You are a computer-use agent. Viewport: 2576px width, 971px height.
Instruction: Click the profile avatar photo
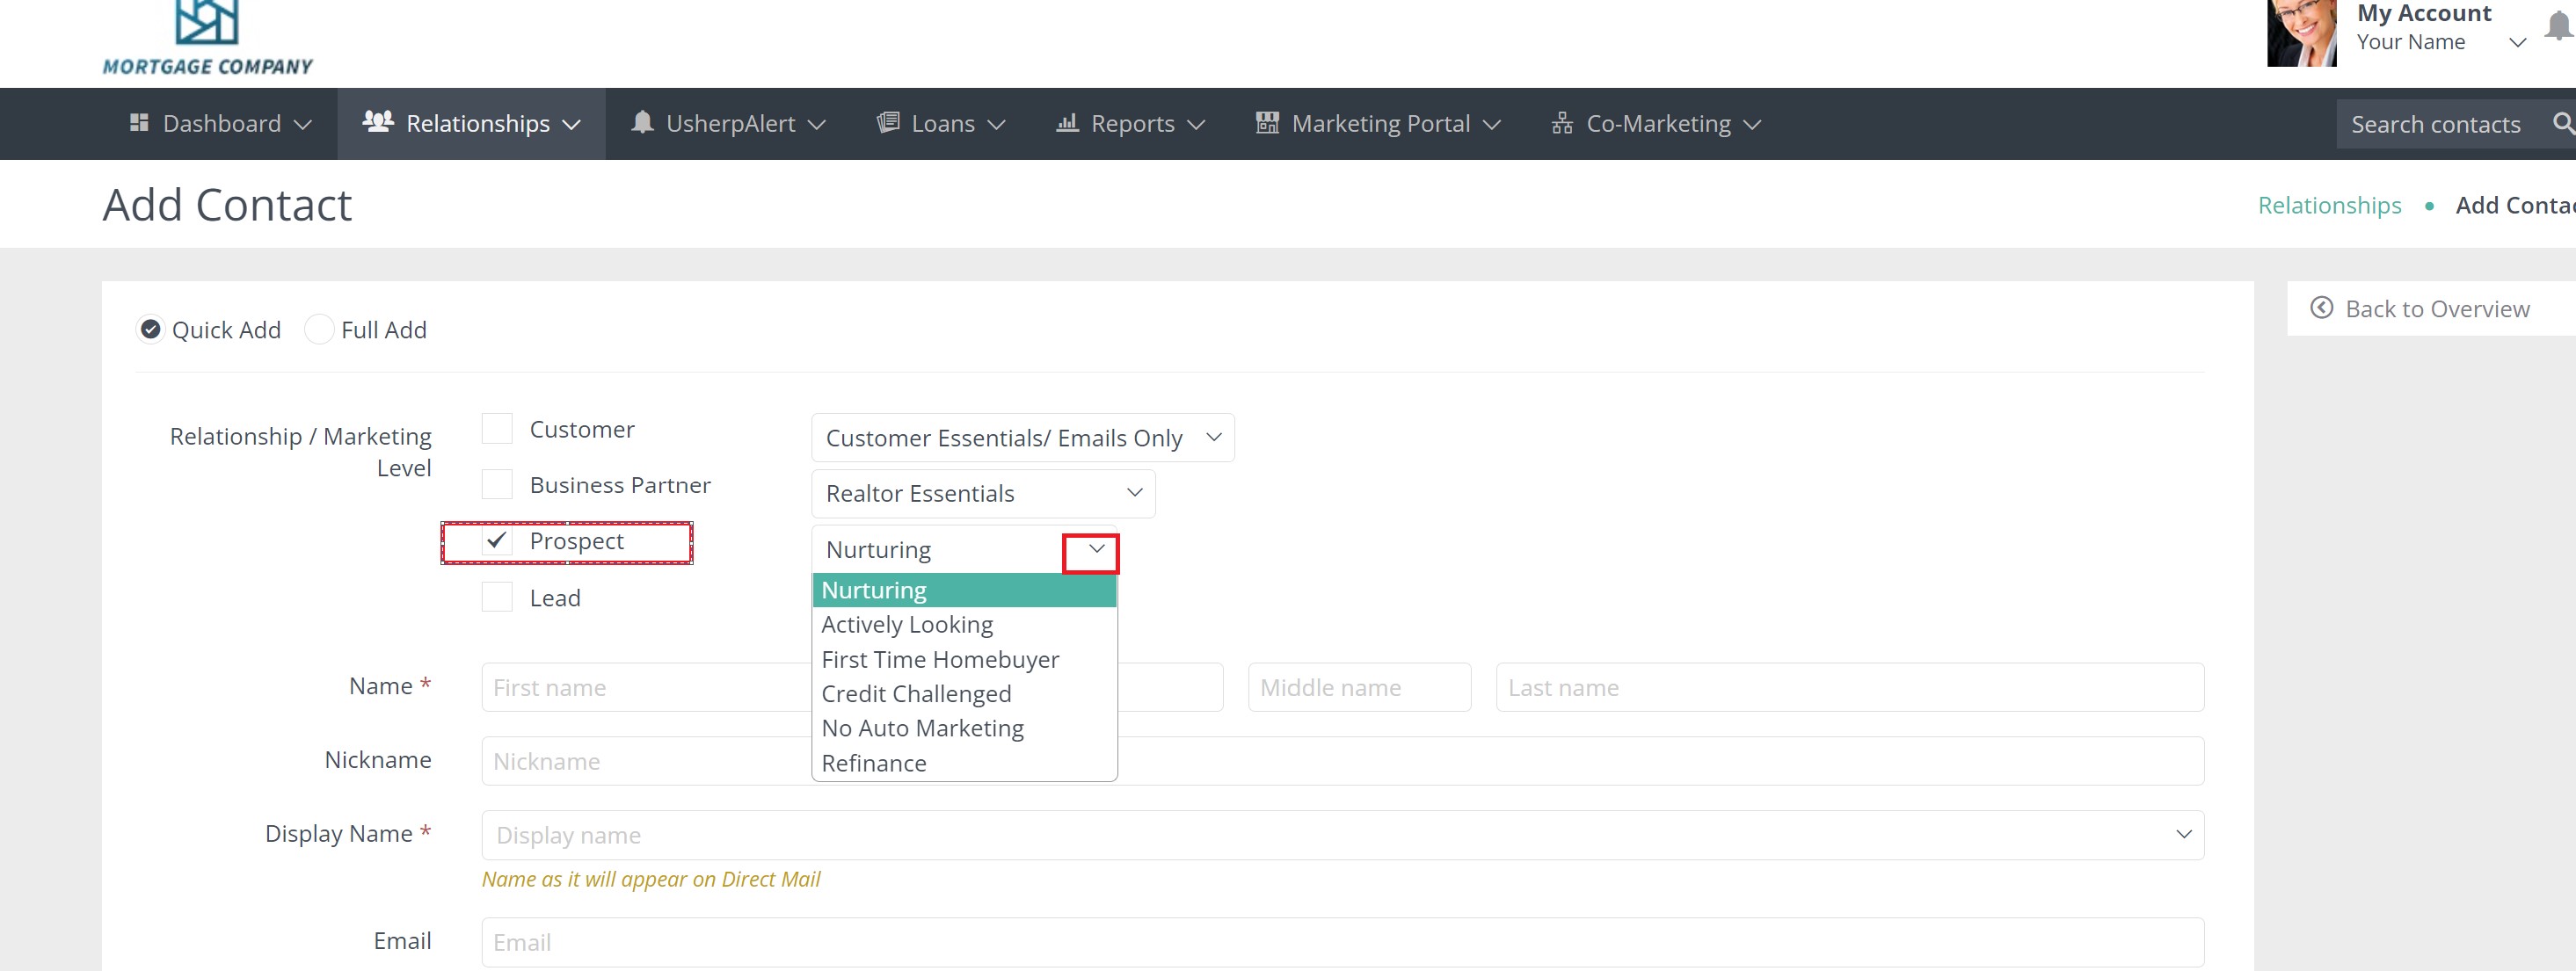click(2300, 33)
